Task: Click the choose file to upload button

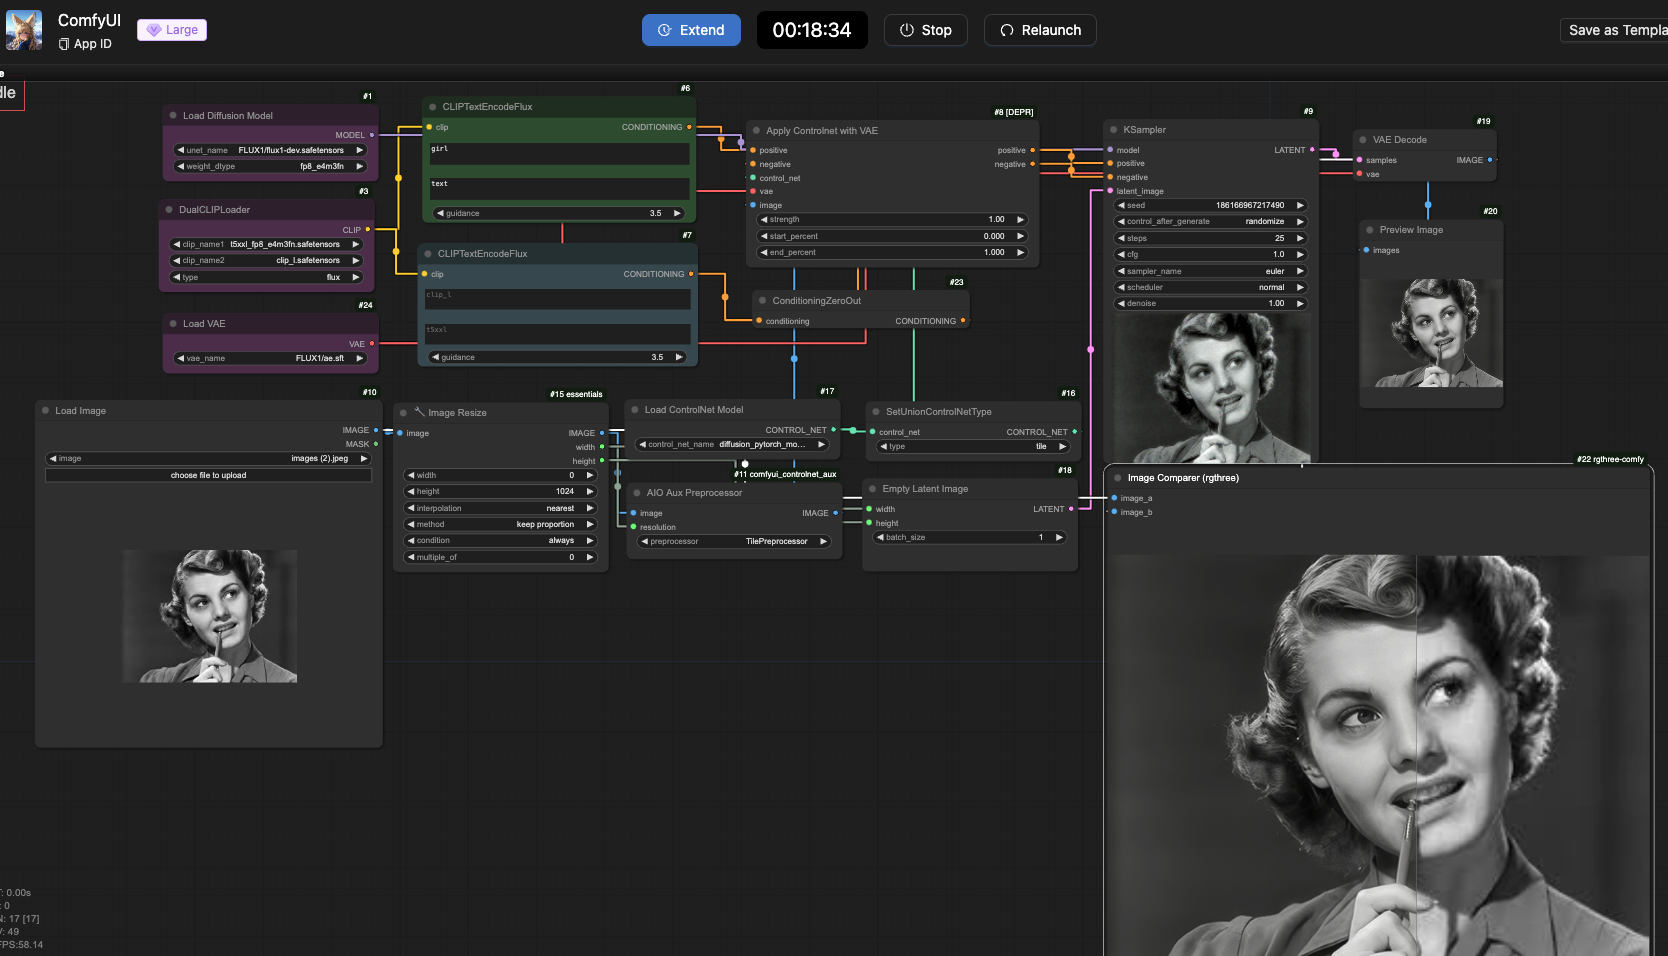Action: tap(208, 475)
